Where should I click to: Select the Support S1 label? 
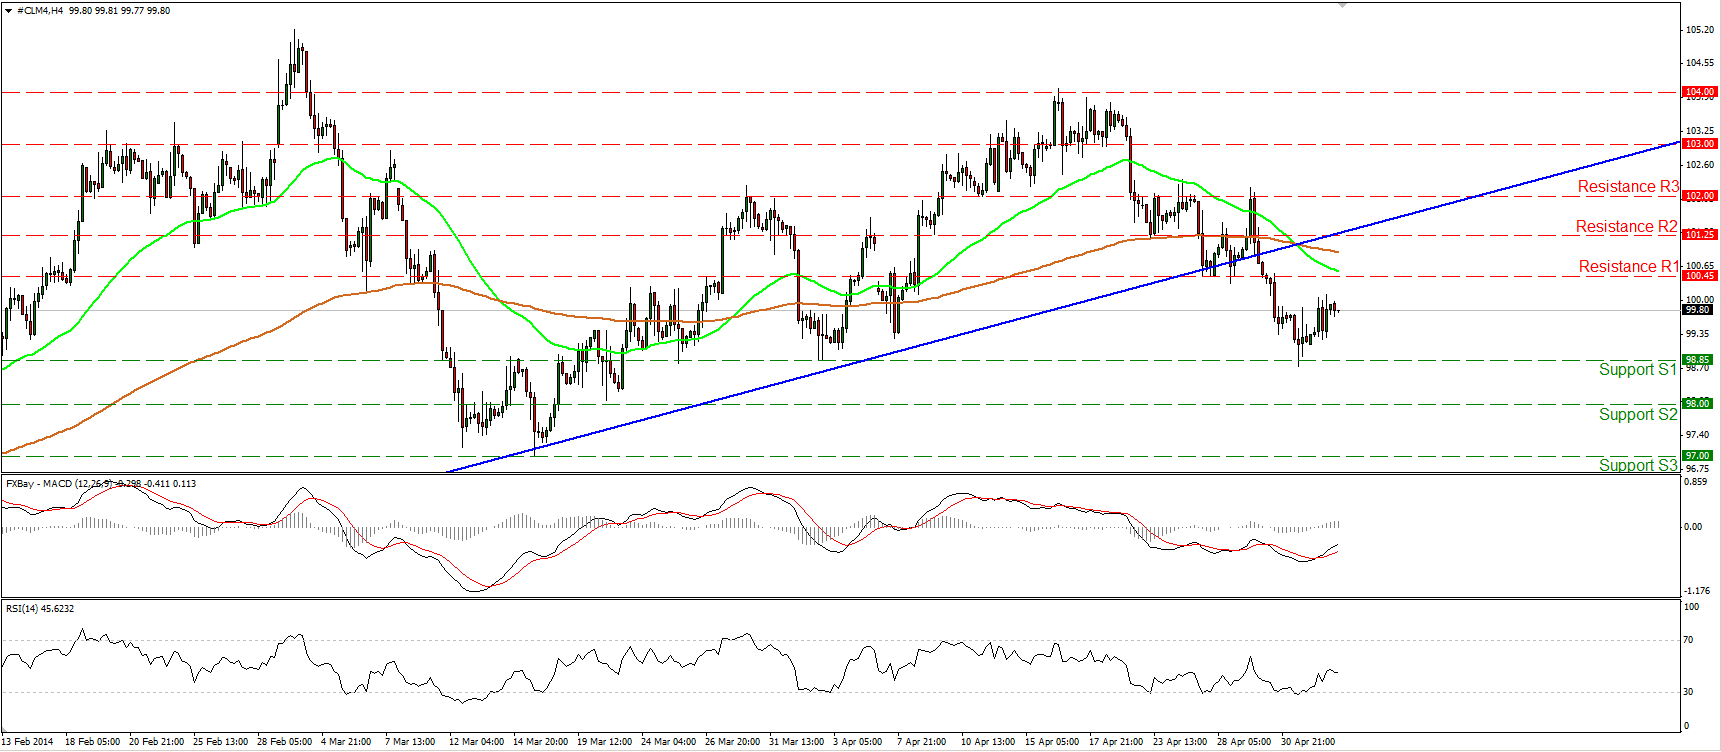pos(1637,369)
